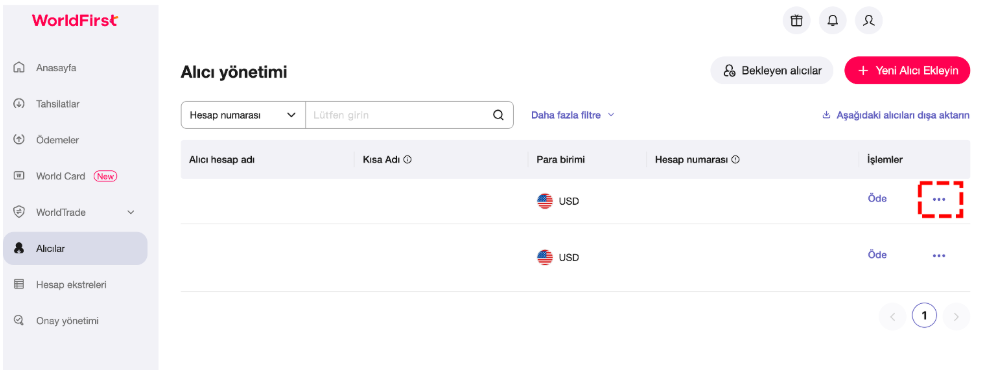Click Aşağıdaki alıcıları dışa aktarın link
The width and height of the screenshot is (986, 370).
point(895,115)
